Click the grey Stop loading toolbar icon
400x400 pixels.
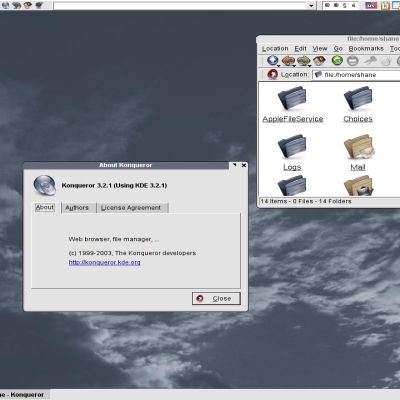click(x=353, y=61)
